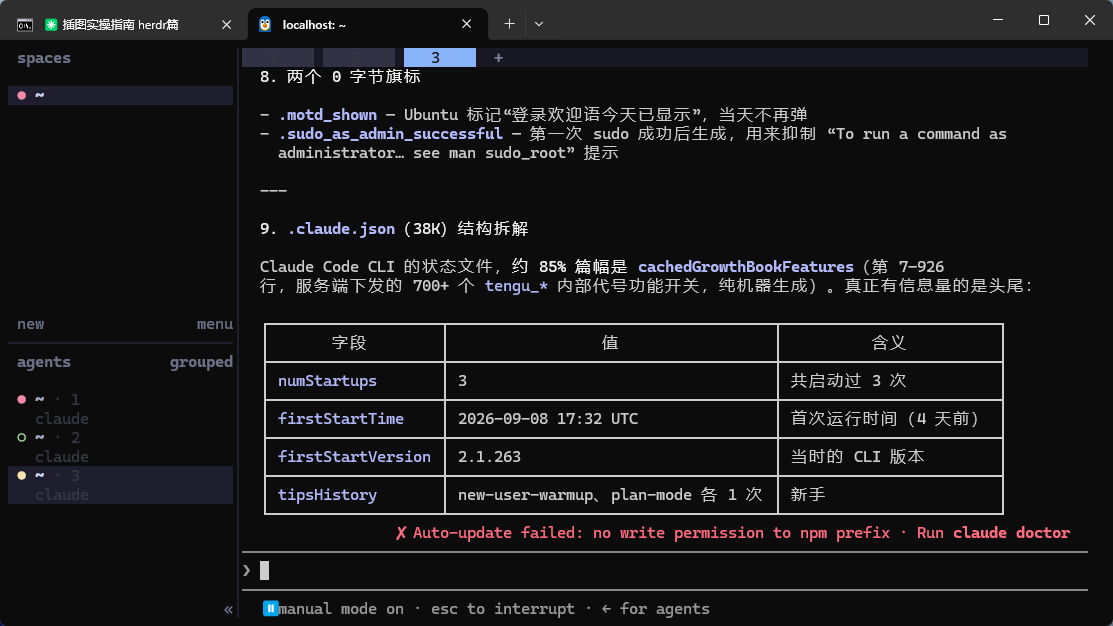Collapse the sidebar with double chevron
This screenshot has width=1113, height=626.
[229, 609]
